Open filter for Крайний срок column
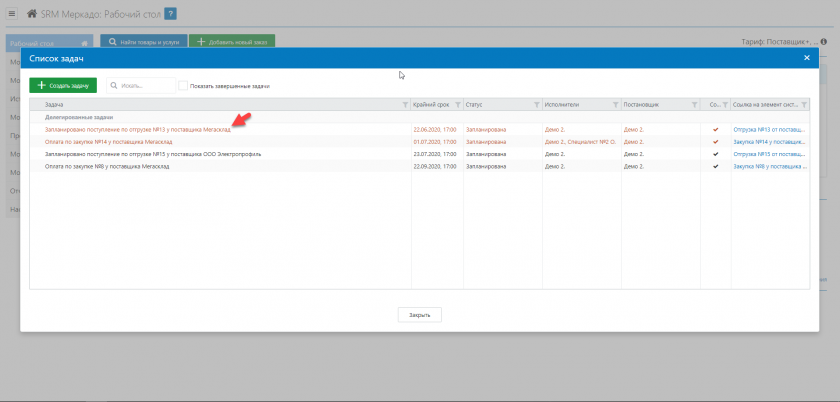Image resolution: width=840 pixels, height=402 pixels. click(x=456, y=104)
